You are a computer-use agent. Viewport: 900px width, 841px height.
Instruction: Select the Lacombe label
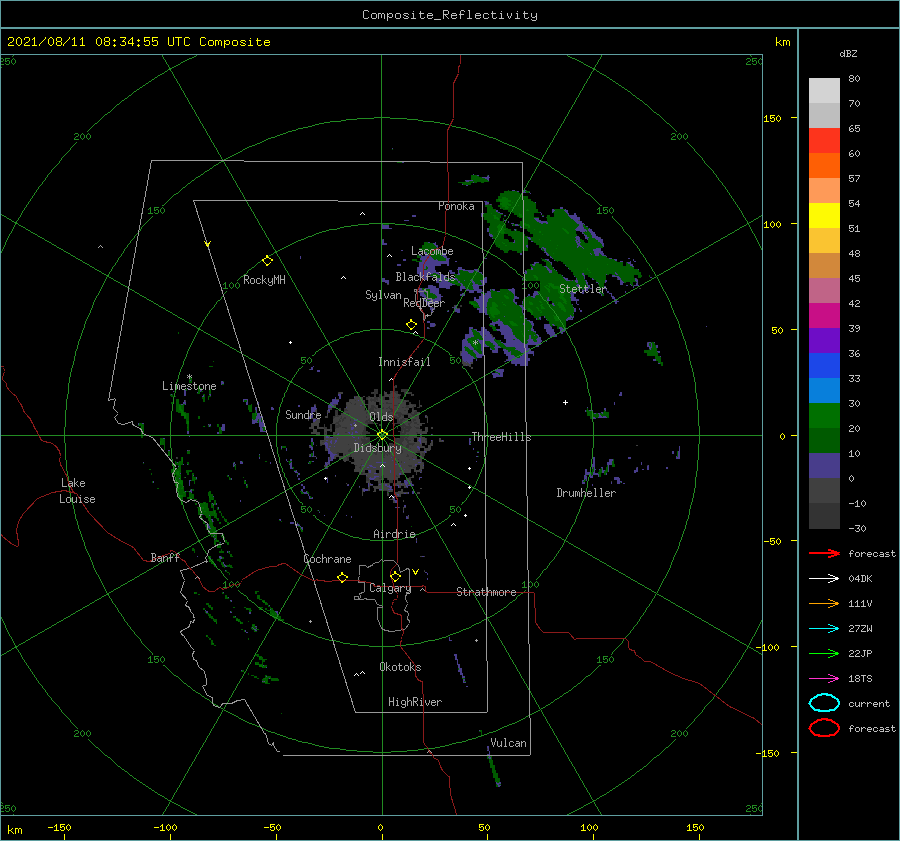coord(432,251)
